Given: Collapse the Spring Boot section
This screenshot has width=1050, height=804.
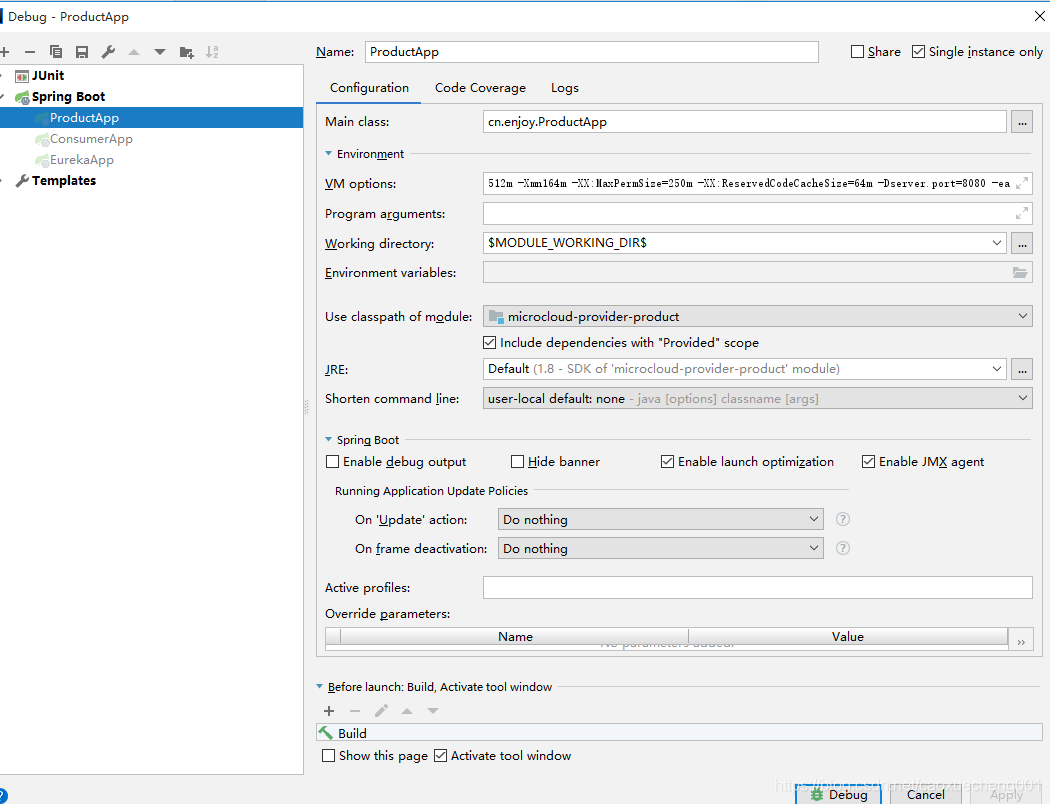Looking at the screenshot, I should tap(327, 439).
